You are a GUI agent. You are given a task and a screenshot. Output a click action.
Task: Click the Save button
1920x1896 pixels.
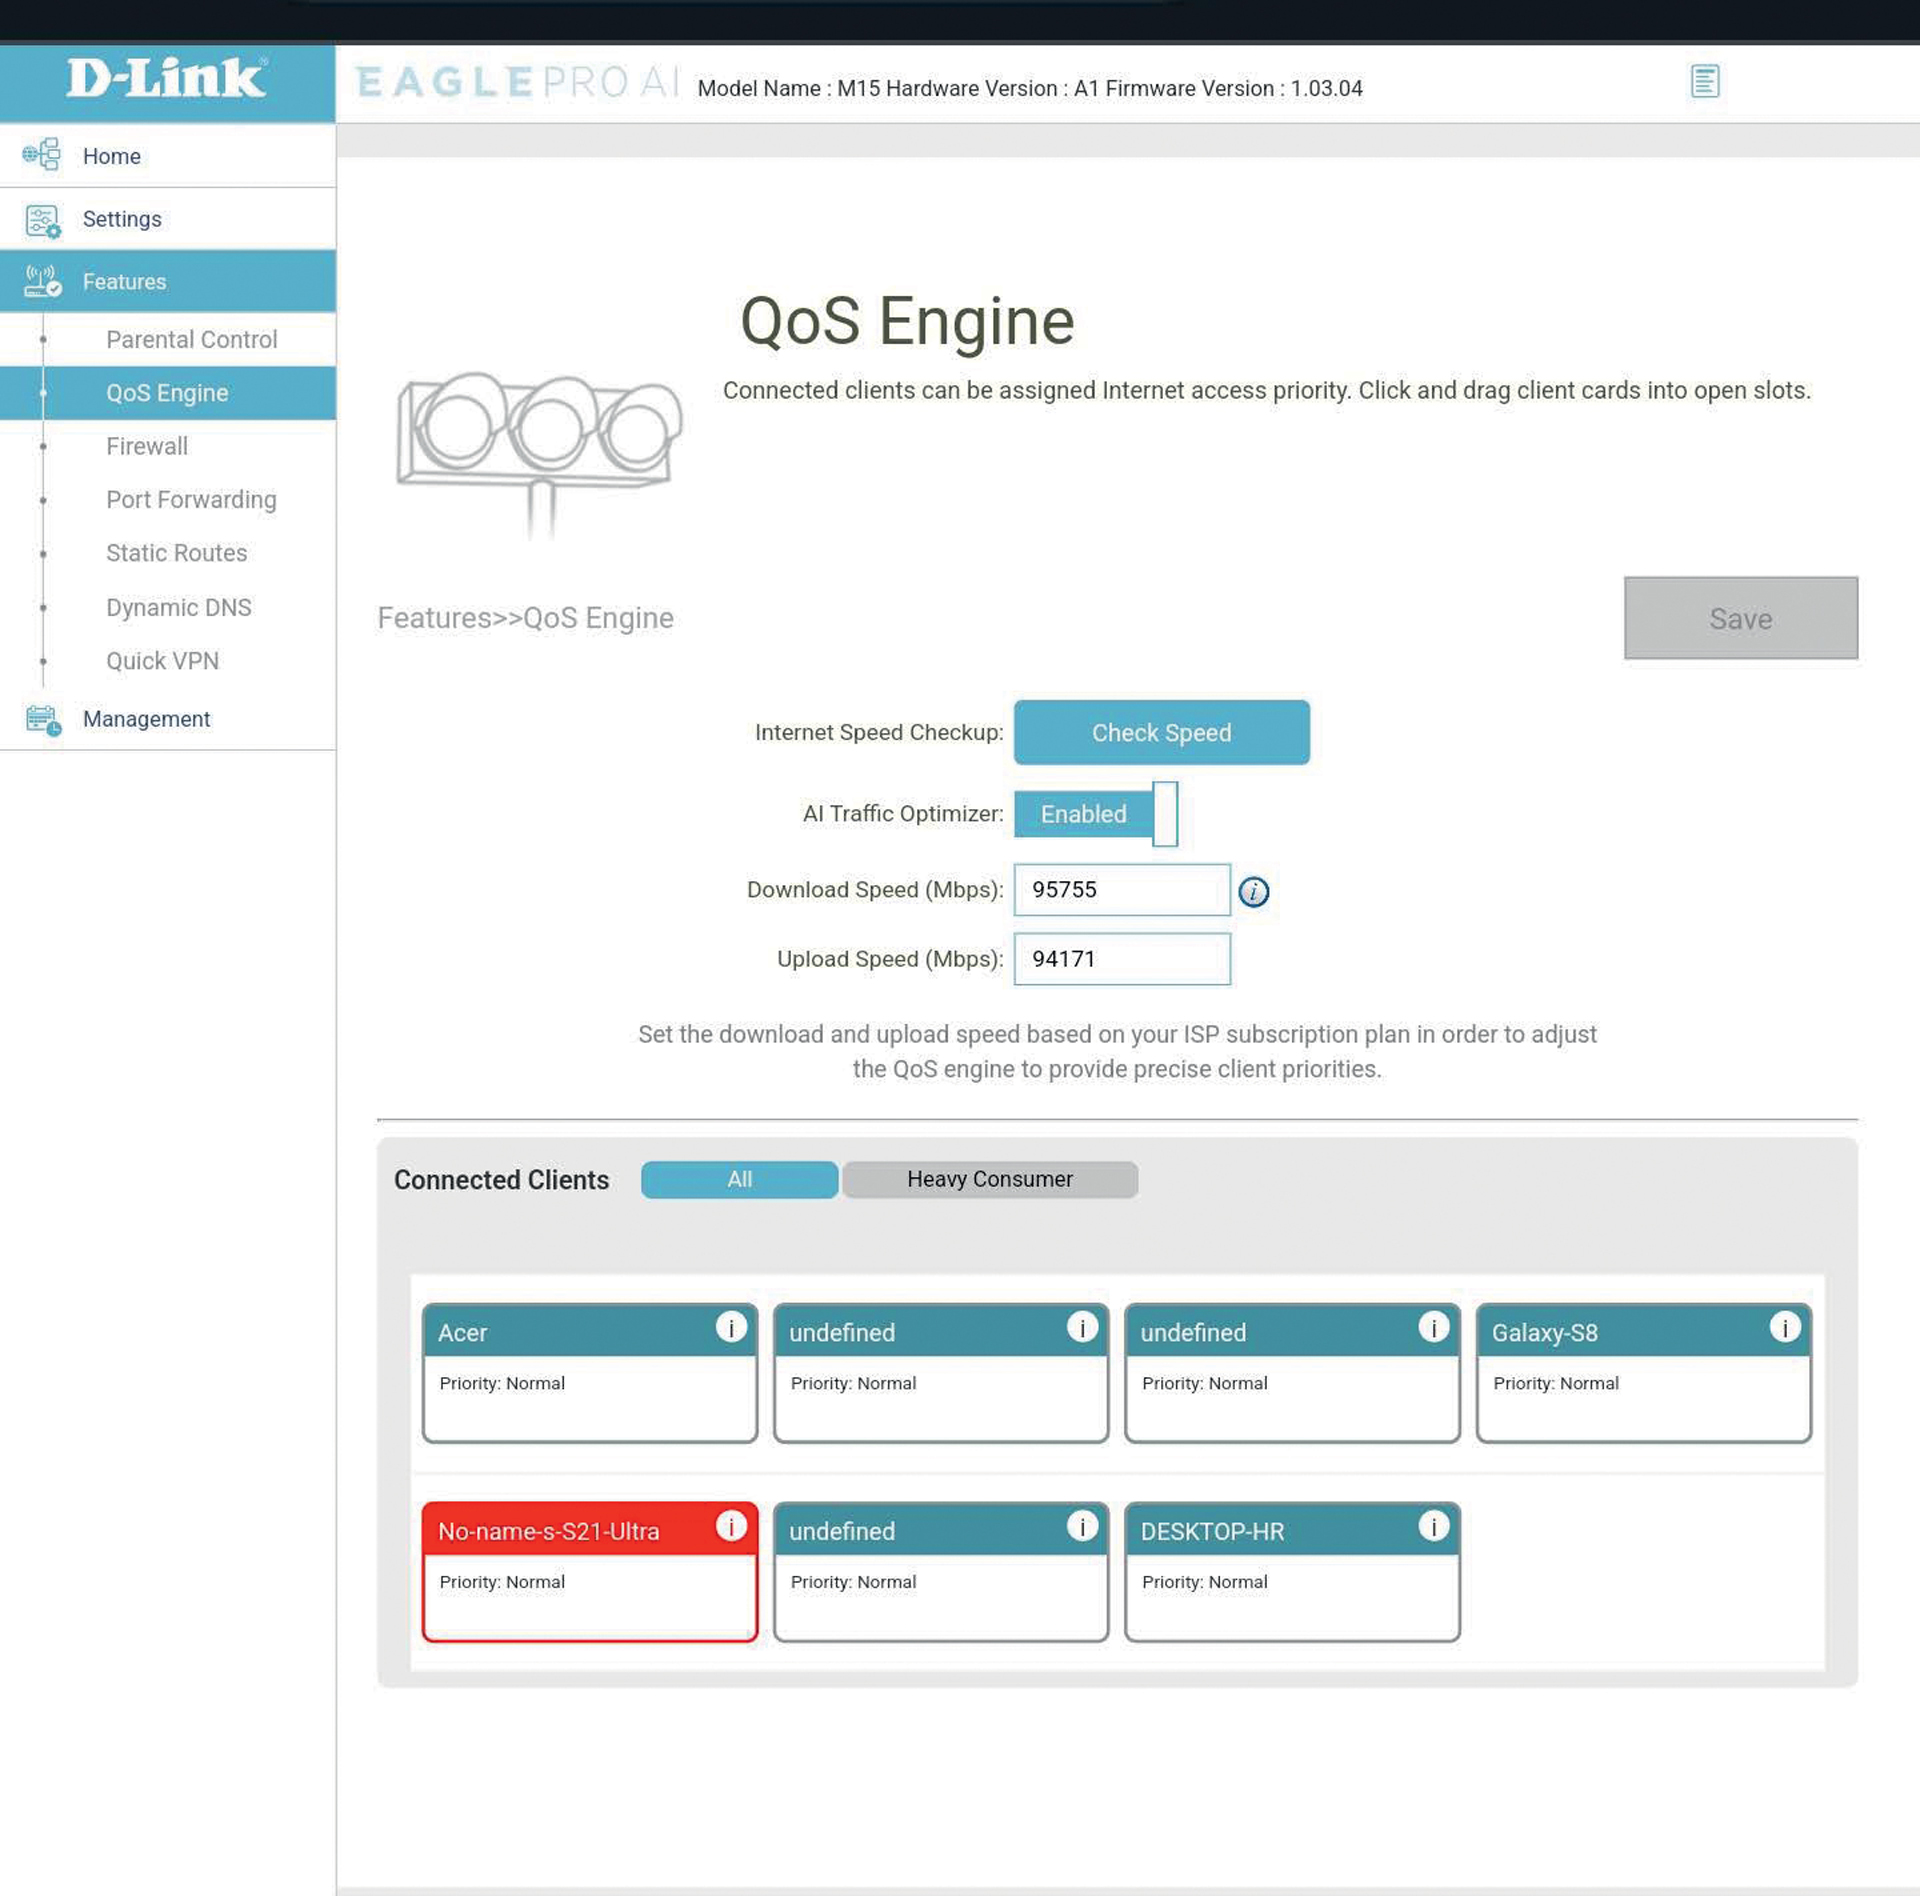[x=1740, y=618]
